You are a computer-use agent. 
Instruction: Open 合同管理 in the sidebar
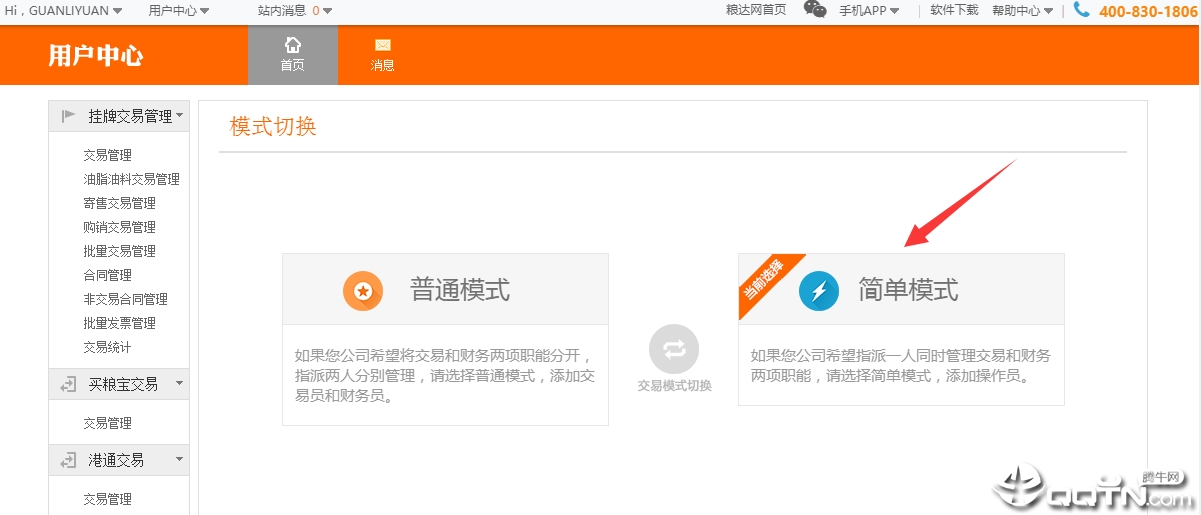(107, 275)
